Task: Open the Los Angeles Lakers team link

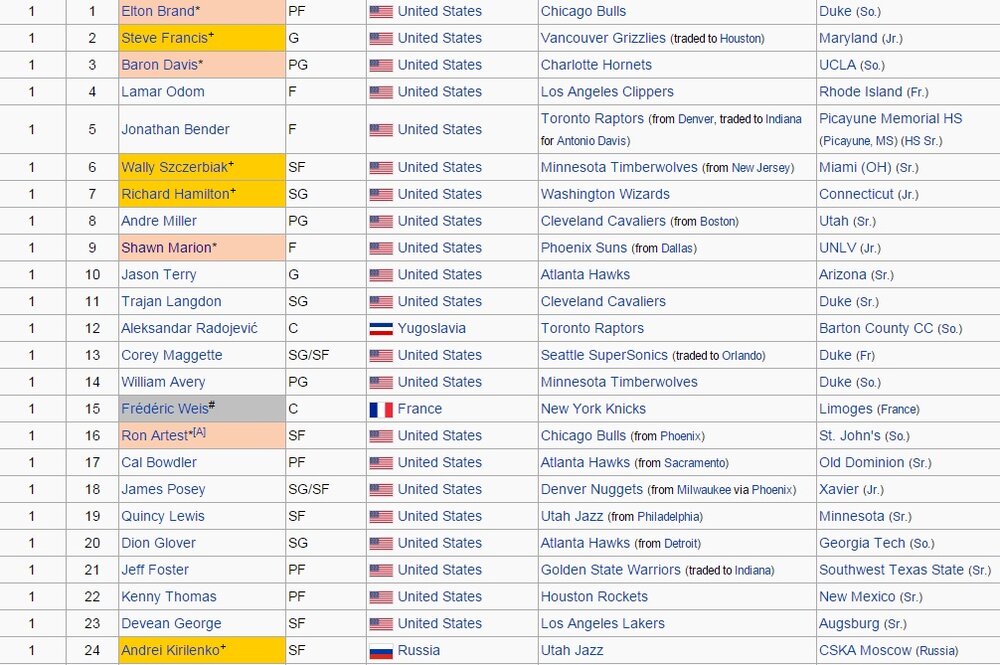Action: click(x=603, y=623)
